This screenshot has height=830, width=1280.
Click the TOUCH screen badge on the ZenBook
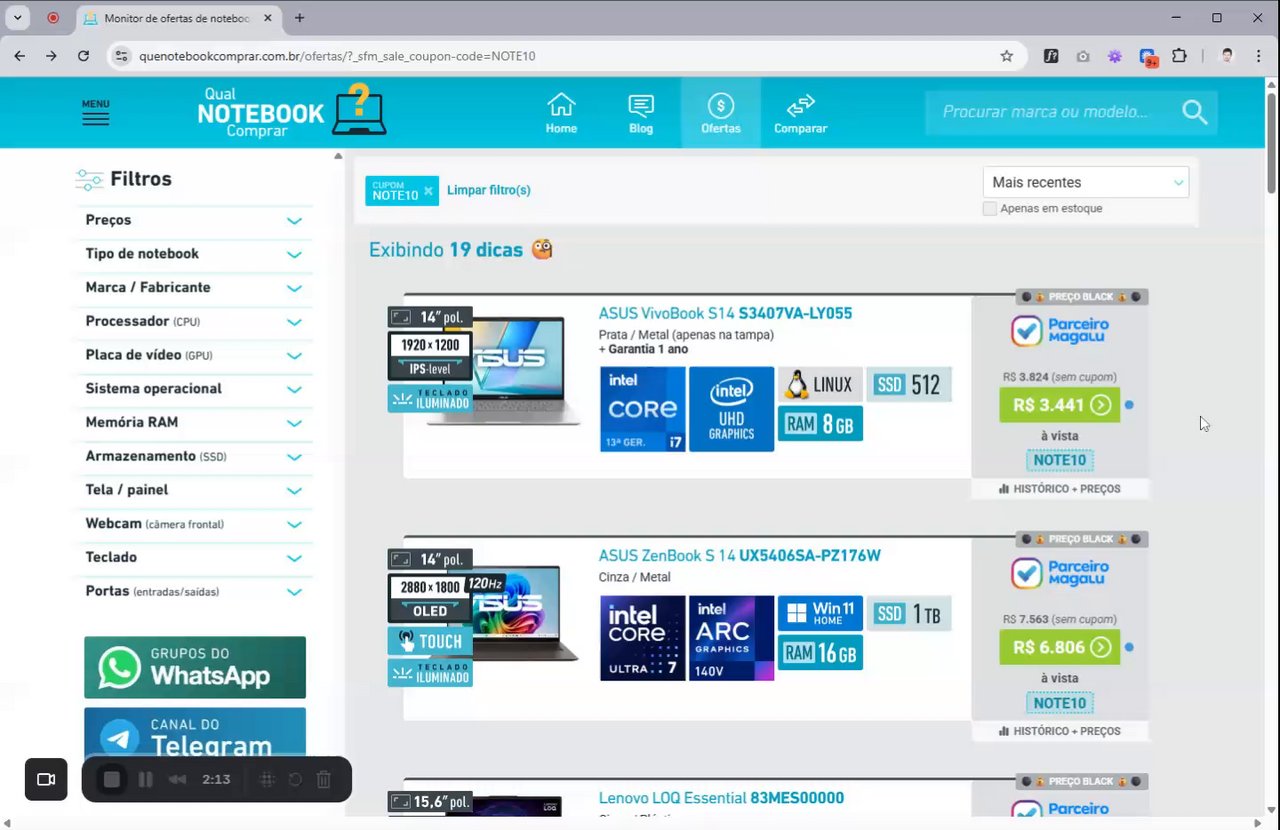coord(430,641)
